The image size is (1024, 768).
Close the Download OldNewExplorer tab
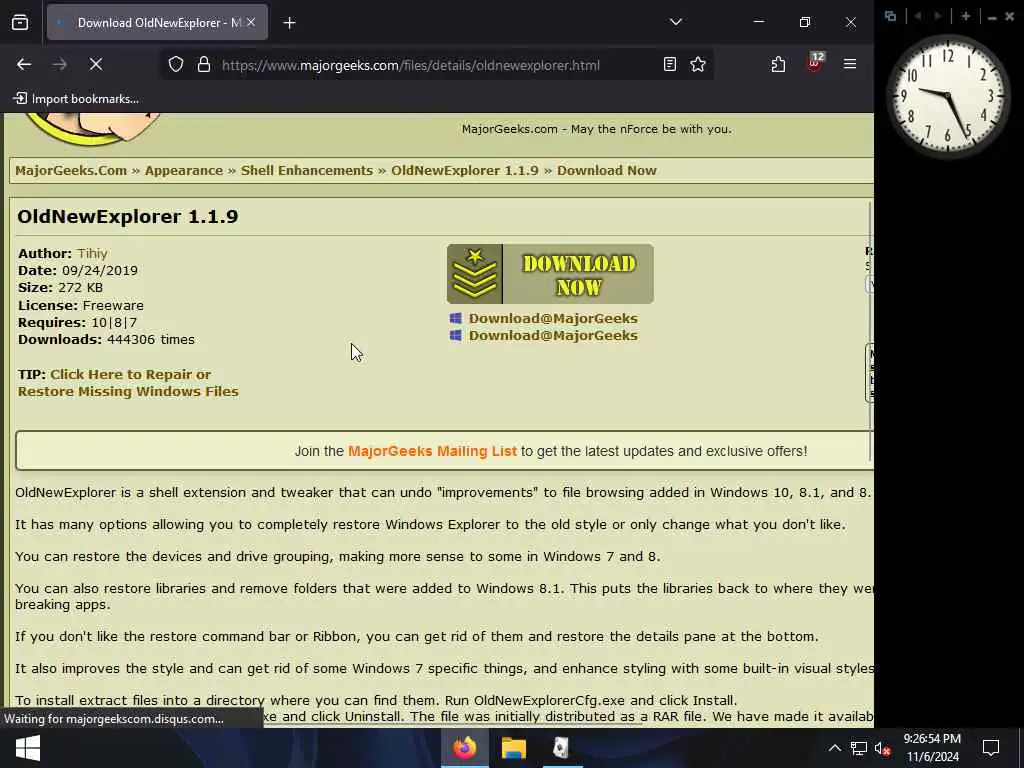(x=251, y=22)
